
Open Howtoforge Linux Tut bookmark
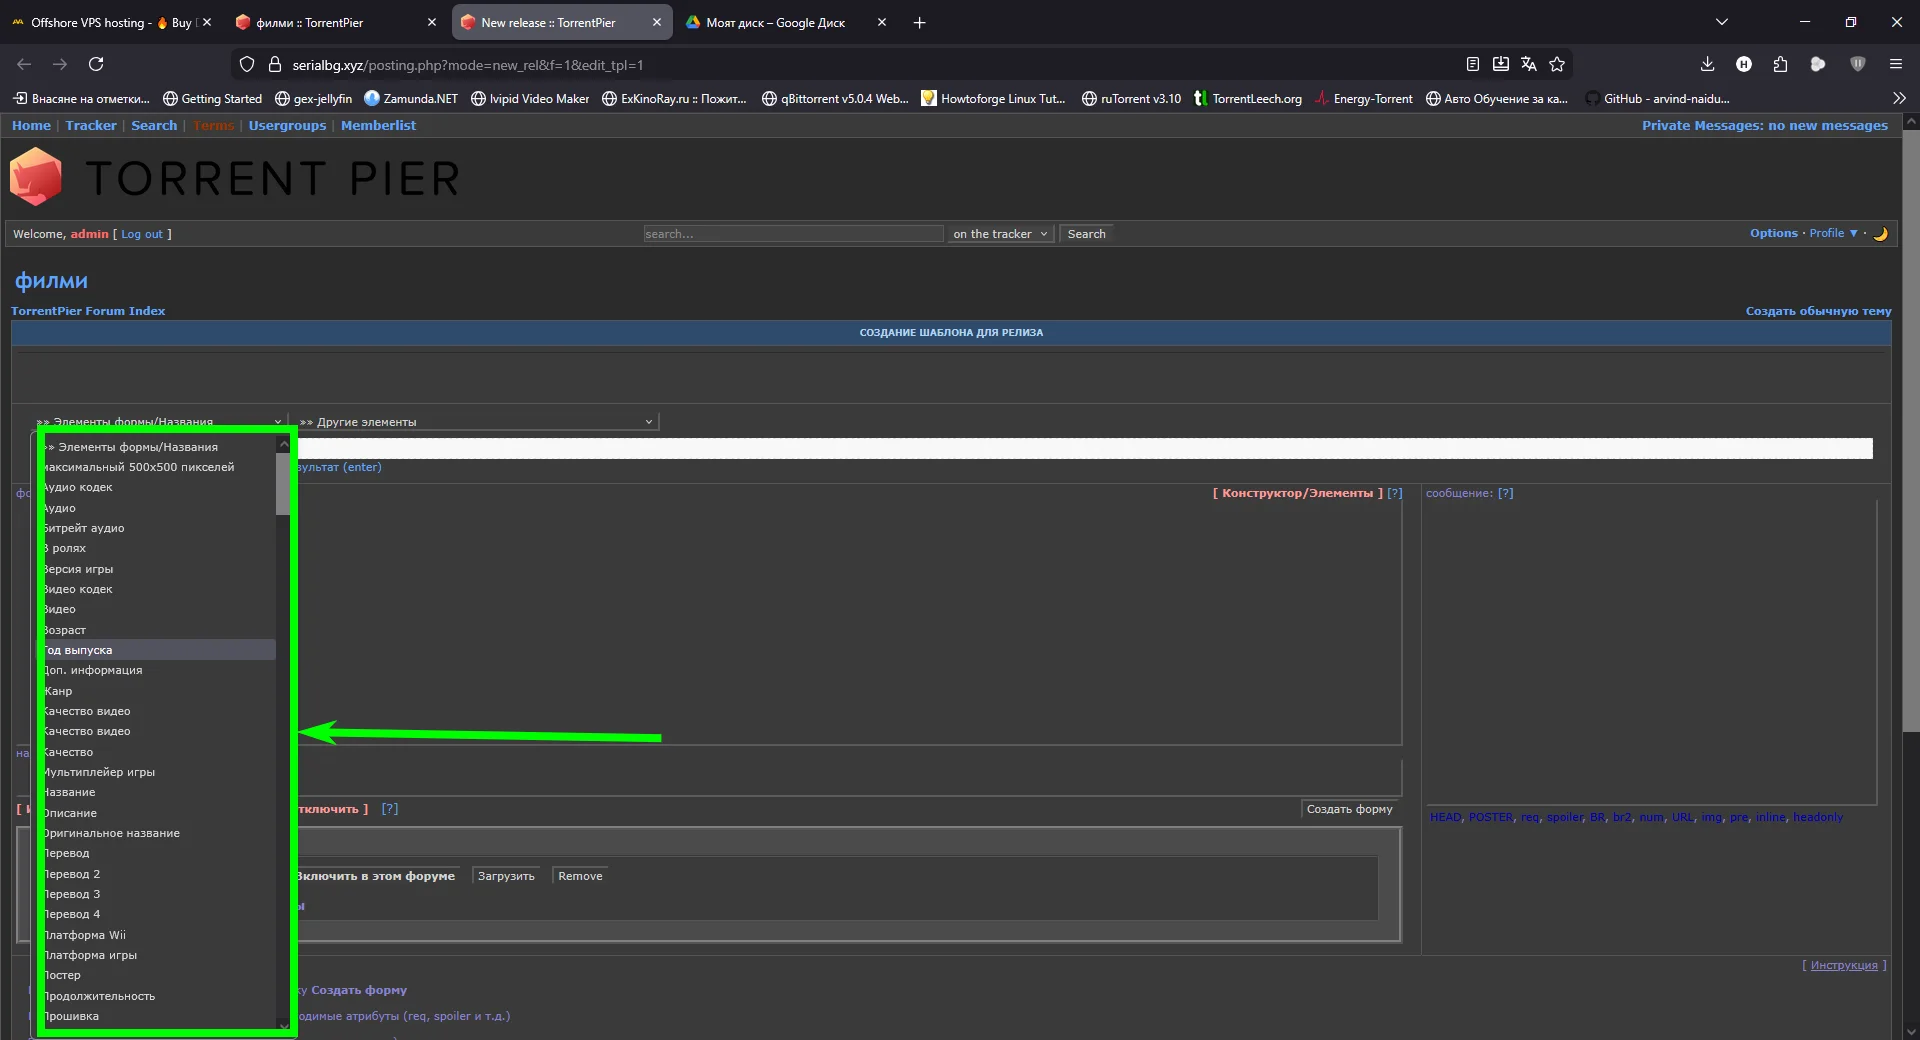(x=993, y=98)
